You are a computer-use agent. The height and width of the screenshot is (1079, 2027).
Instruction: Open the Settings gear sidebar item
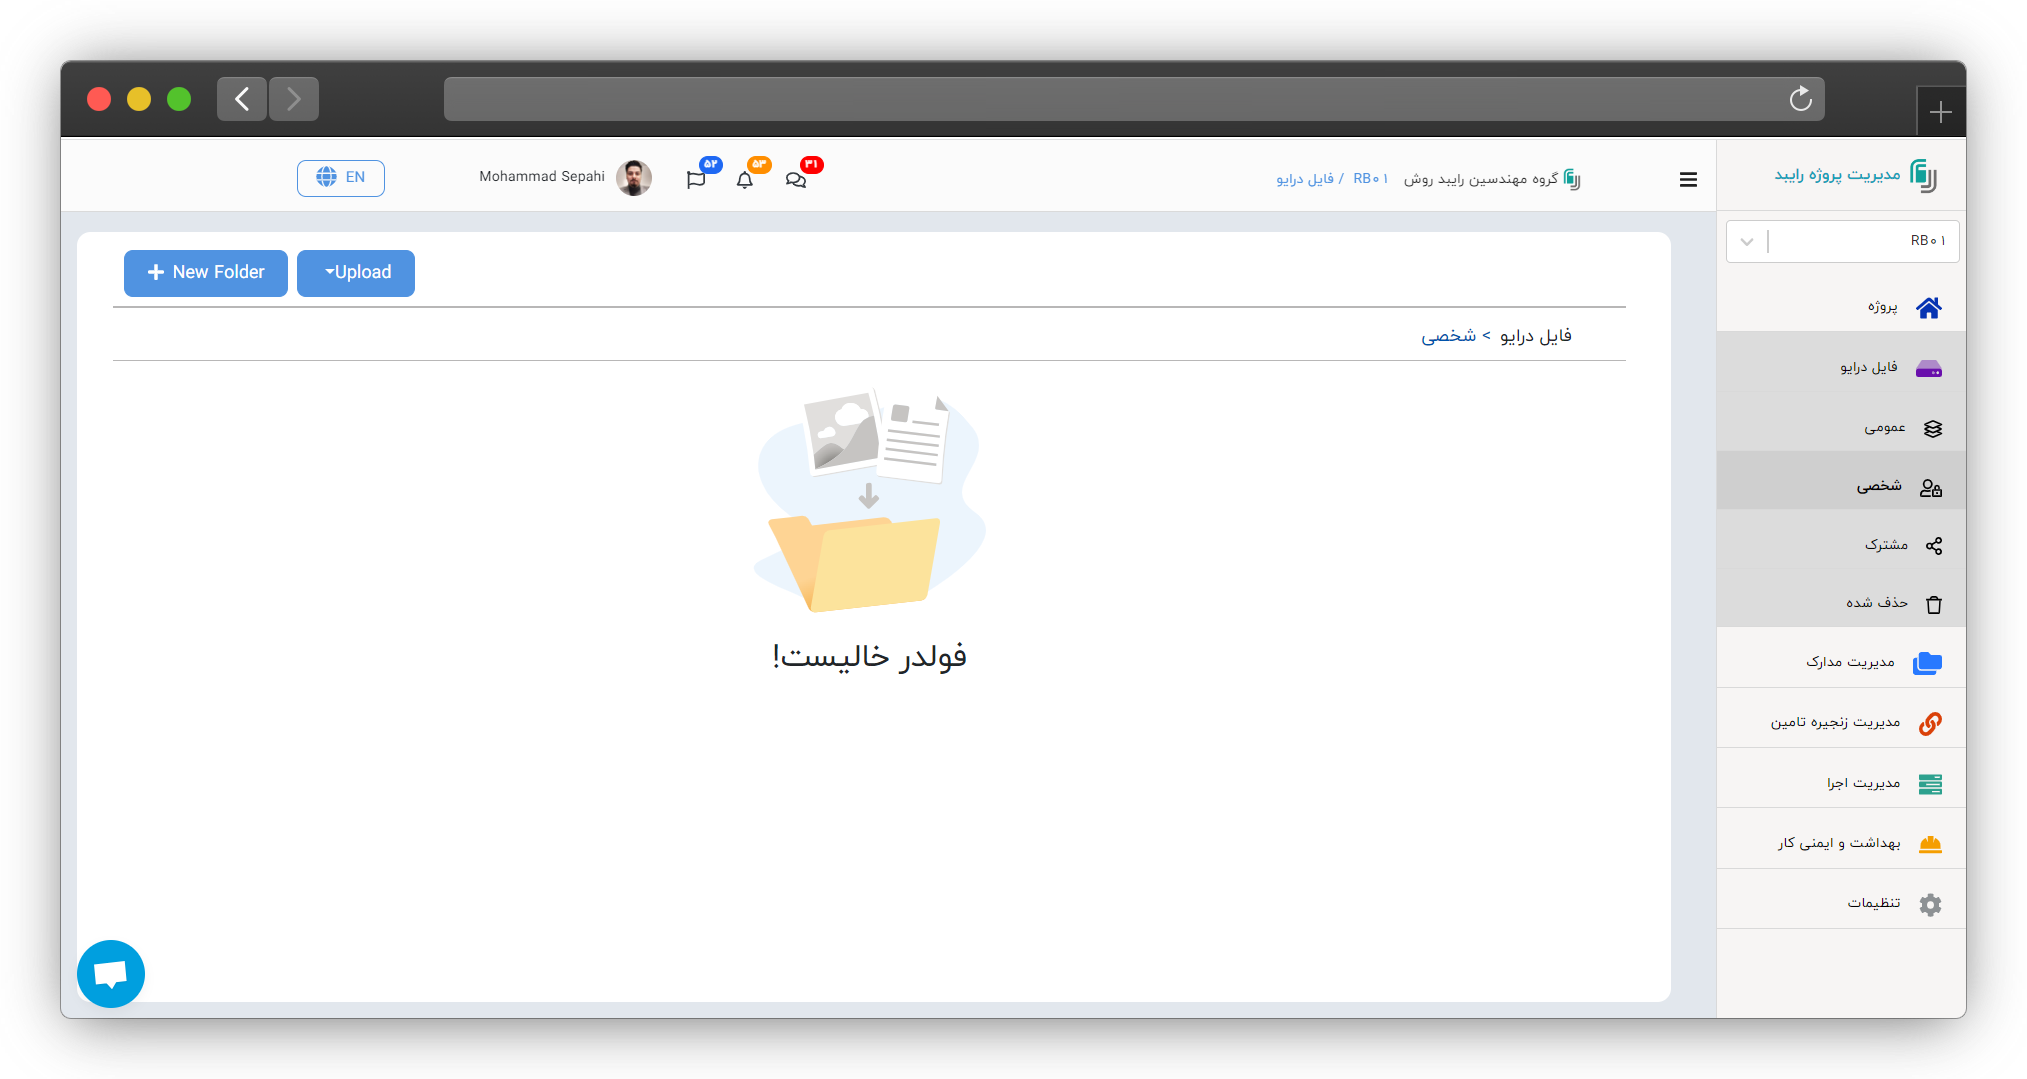[1842, 904]
